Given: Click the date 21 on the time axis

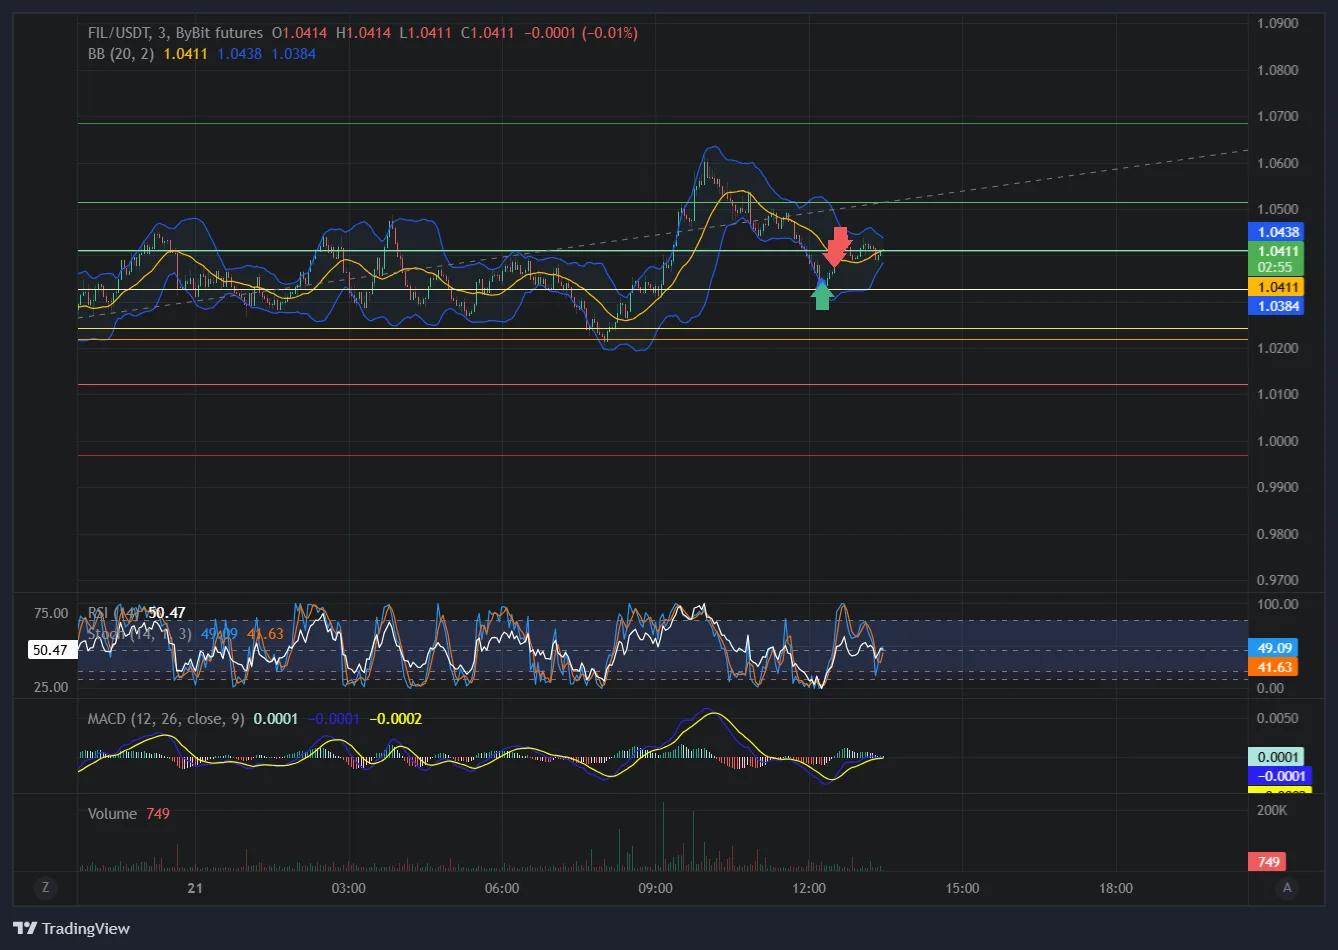Looking at the screenshot, I should pyautogui.click(x=195, y=888).
